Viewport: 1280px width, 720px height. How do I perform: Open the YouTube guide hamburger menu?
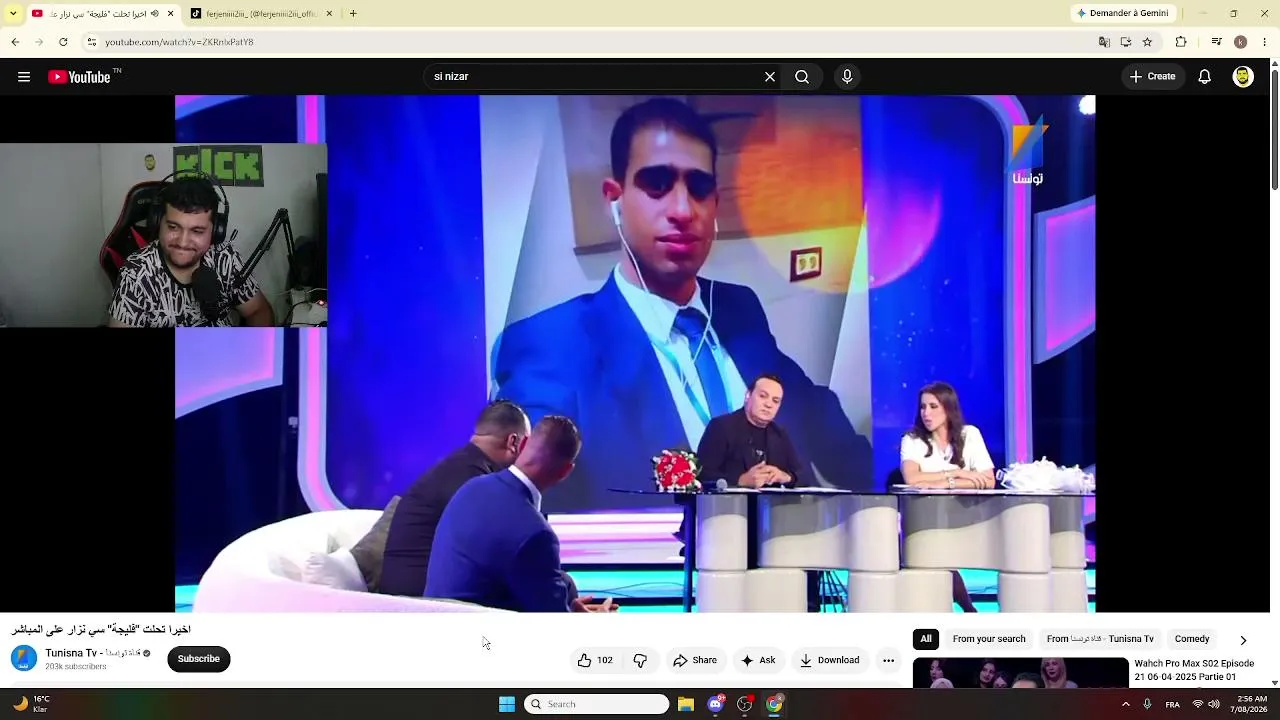coord(24,77)
